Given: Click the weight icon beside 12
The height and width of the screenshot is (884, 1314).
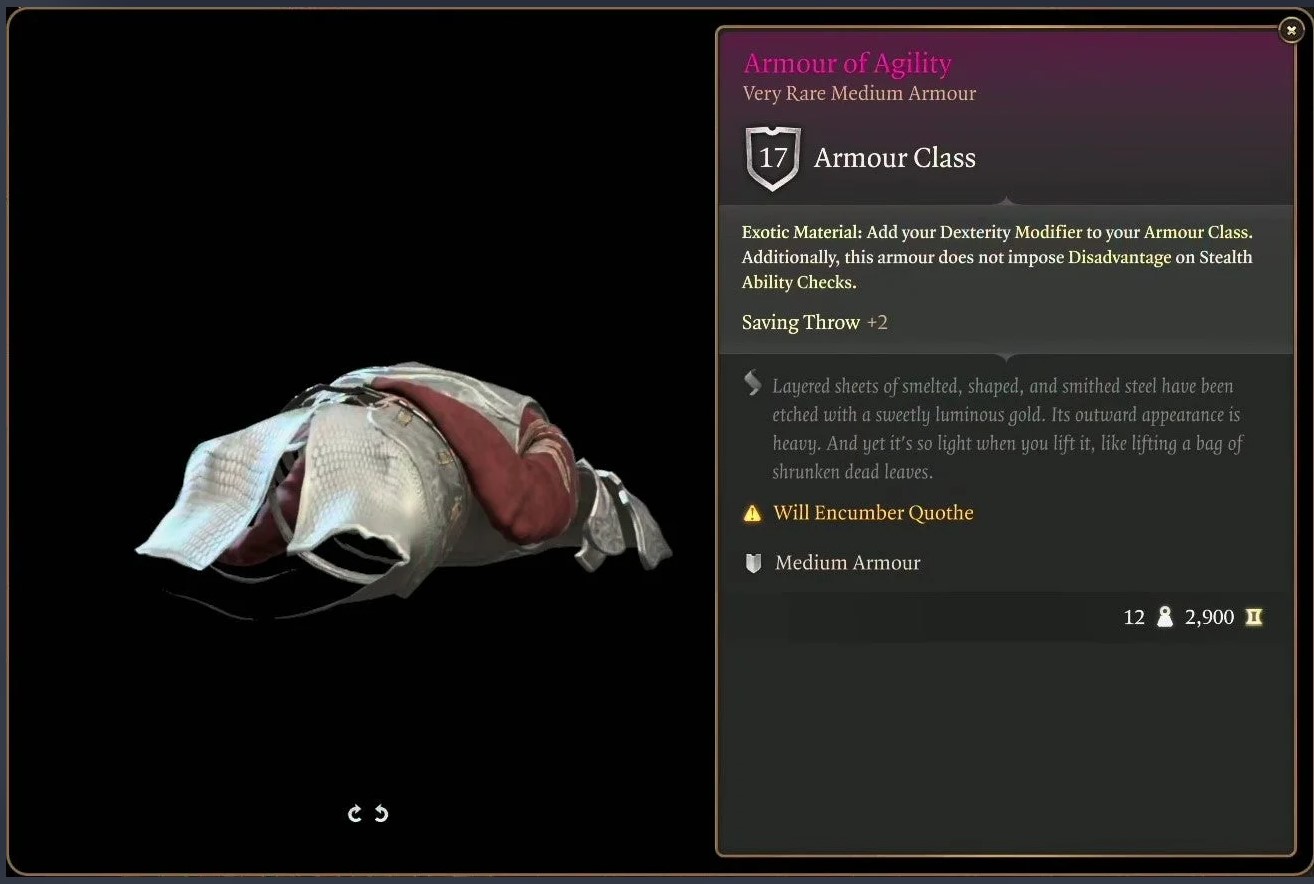Looking at the screenshot, I should coord(1164,617).
